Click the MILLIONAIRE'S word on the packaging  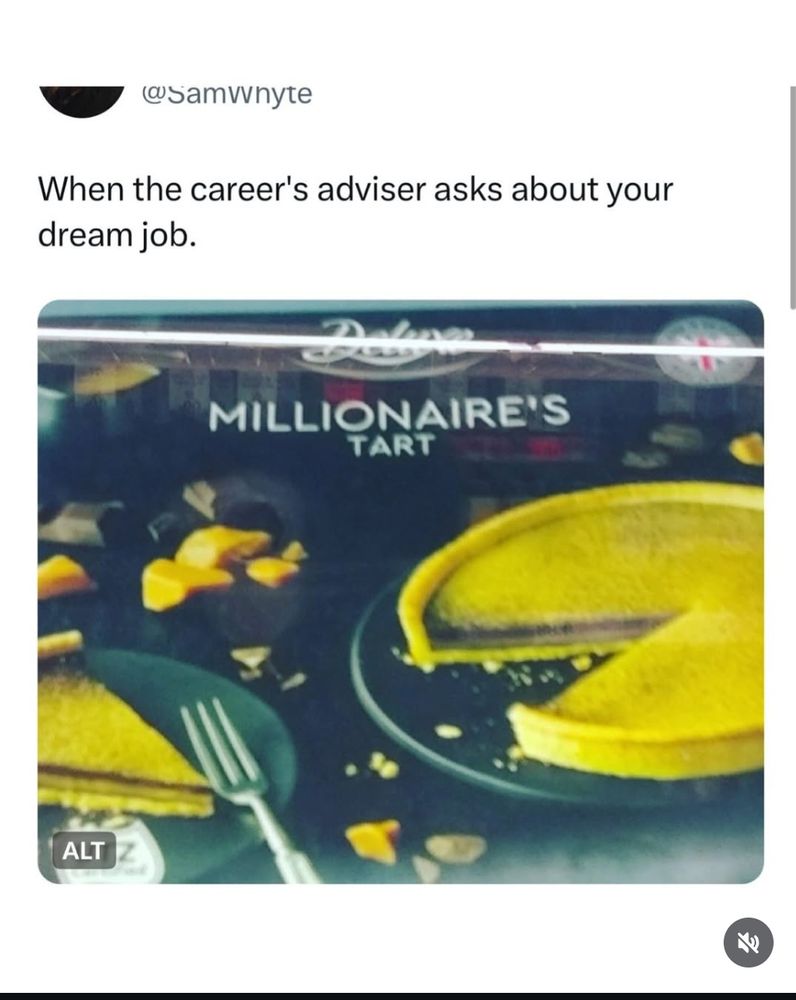(x=390, y=413)
